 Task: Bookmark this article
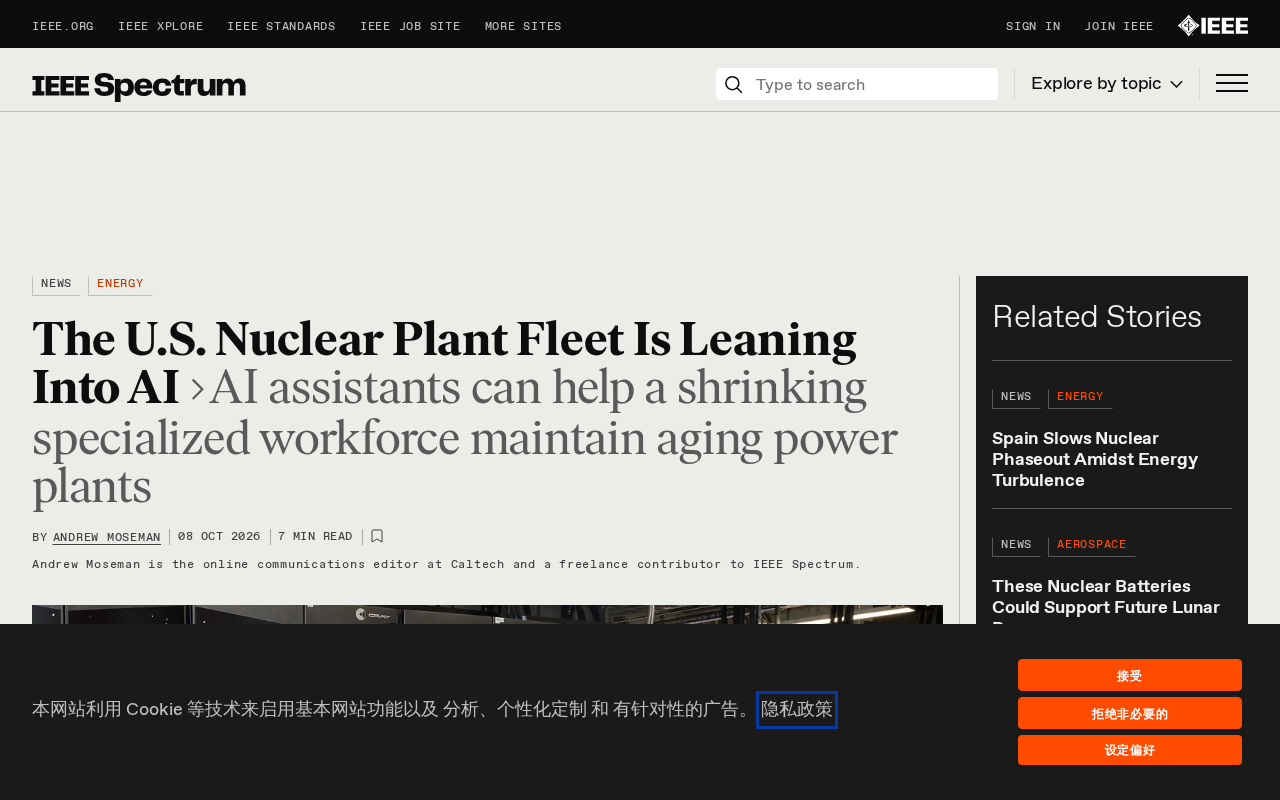pos(377,537)
